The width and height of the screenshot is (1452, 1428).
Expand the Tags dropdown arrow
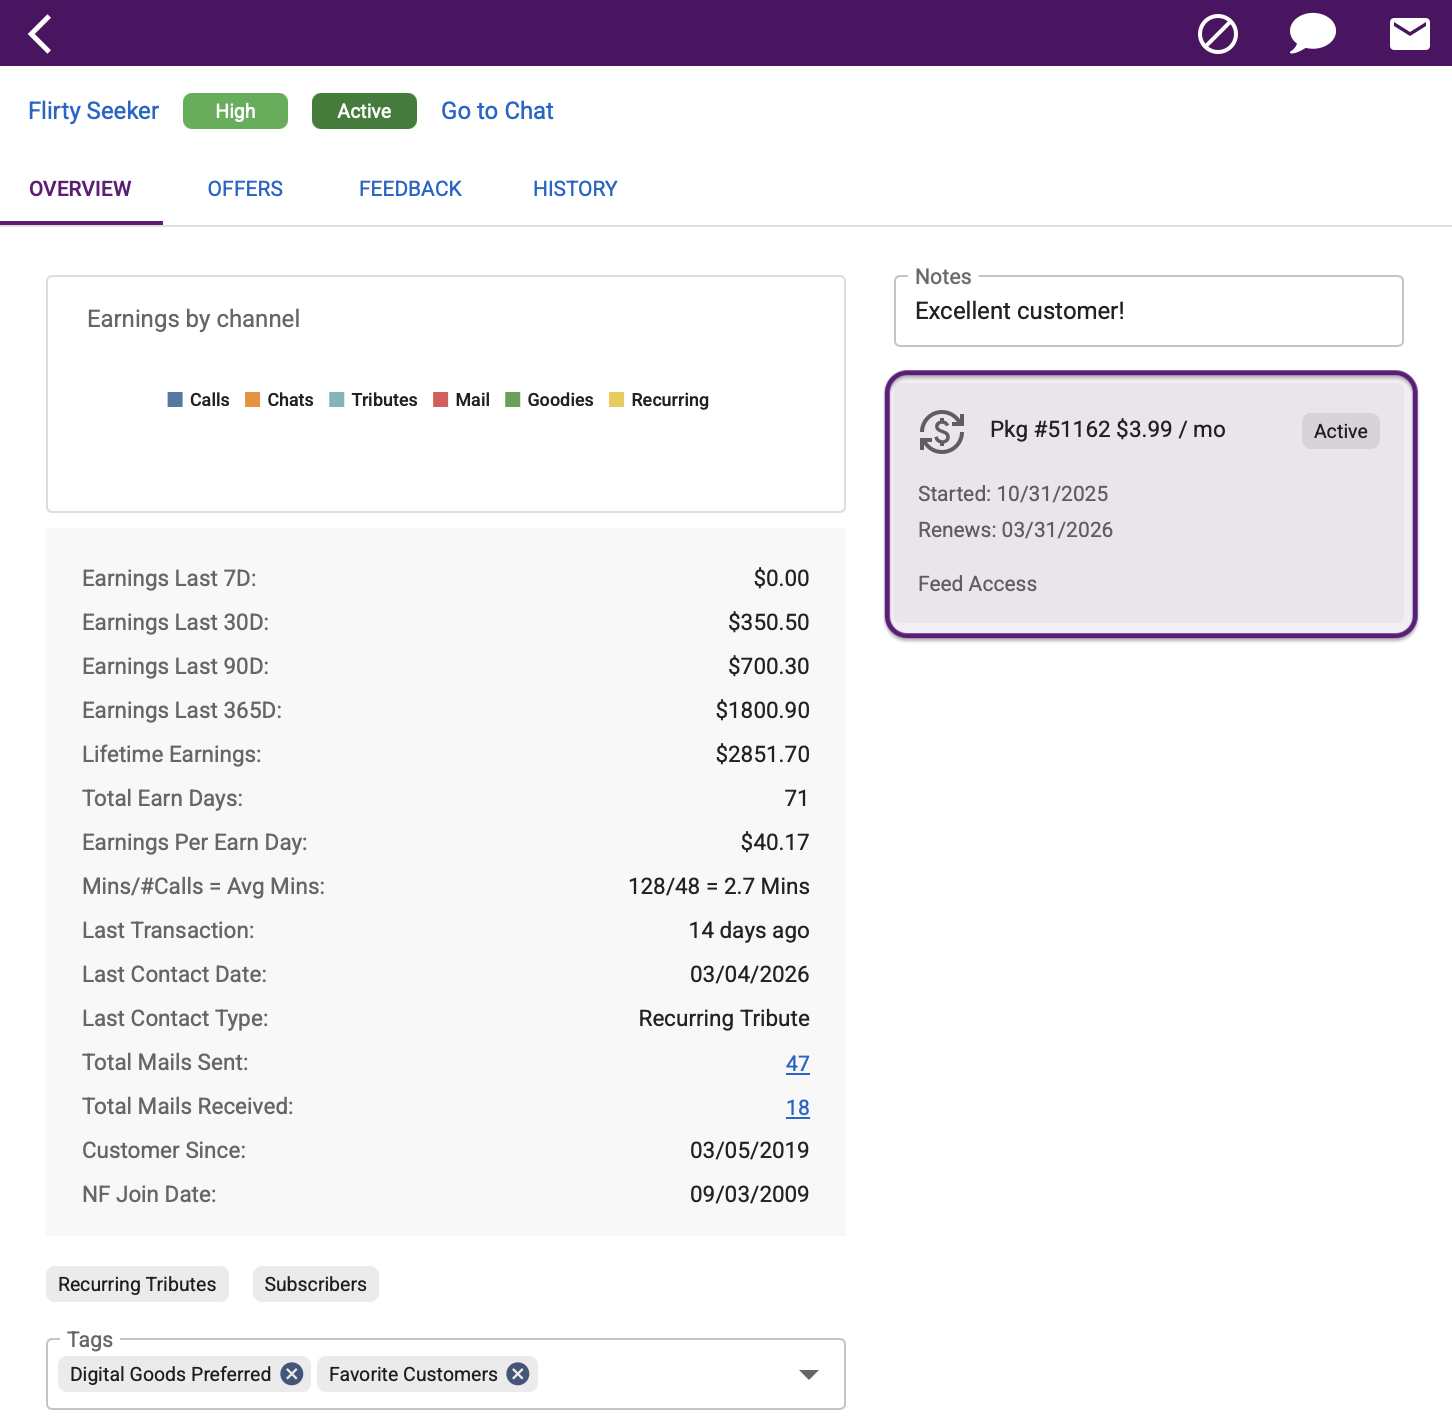[809, 1375]
